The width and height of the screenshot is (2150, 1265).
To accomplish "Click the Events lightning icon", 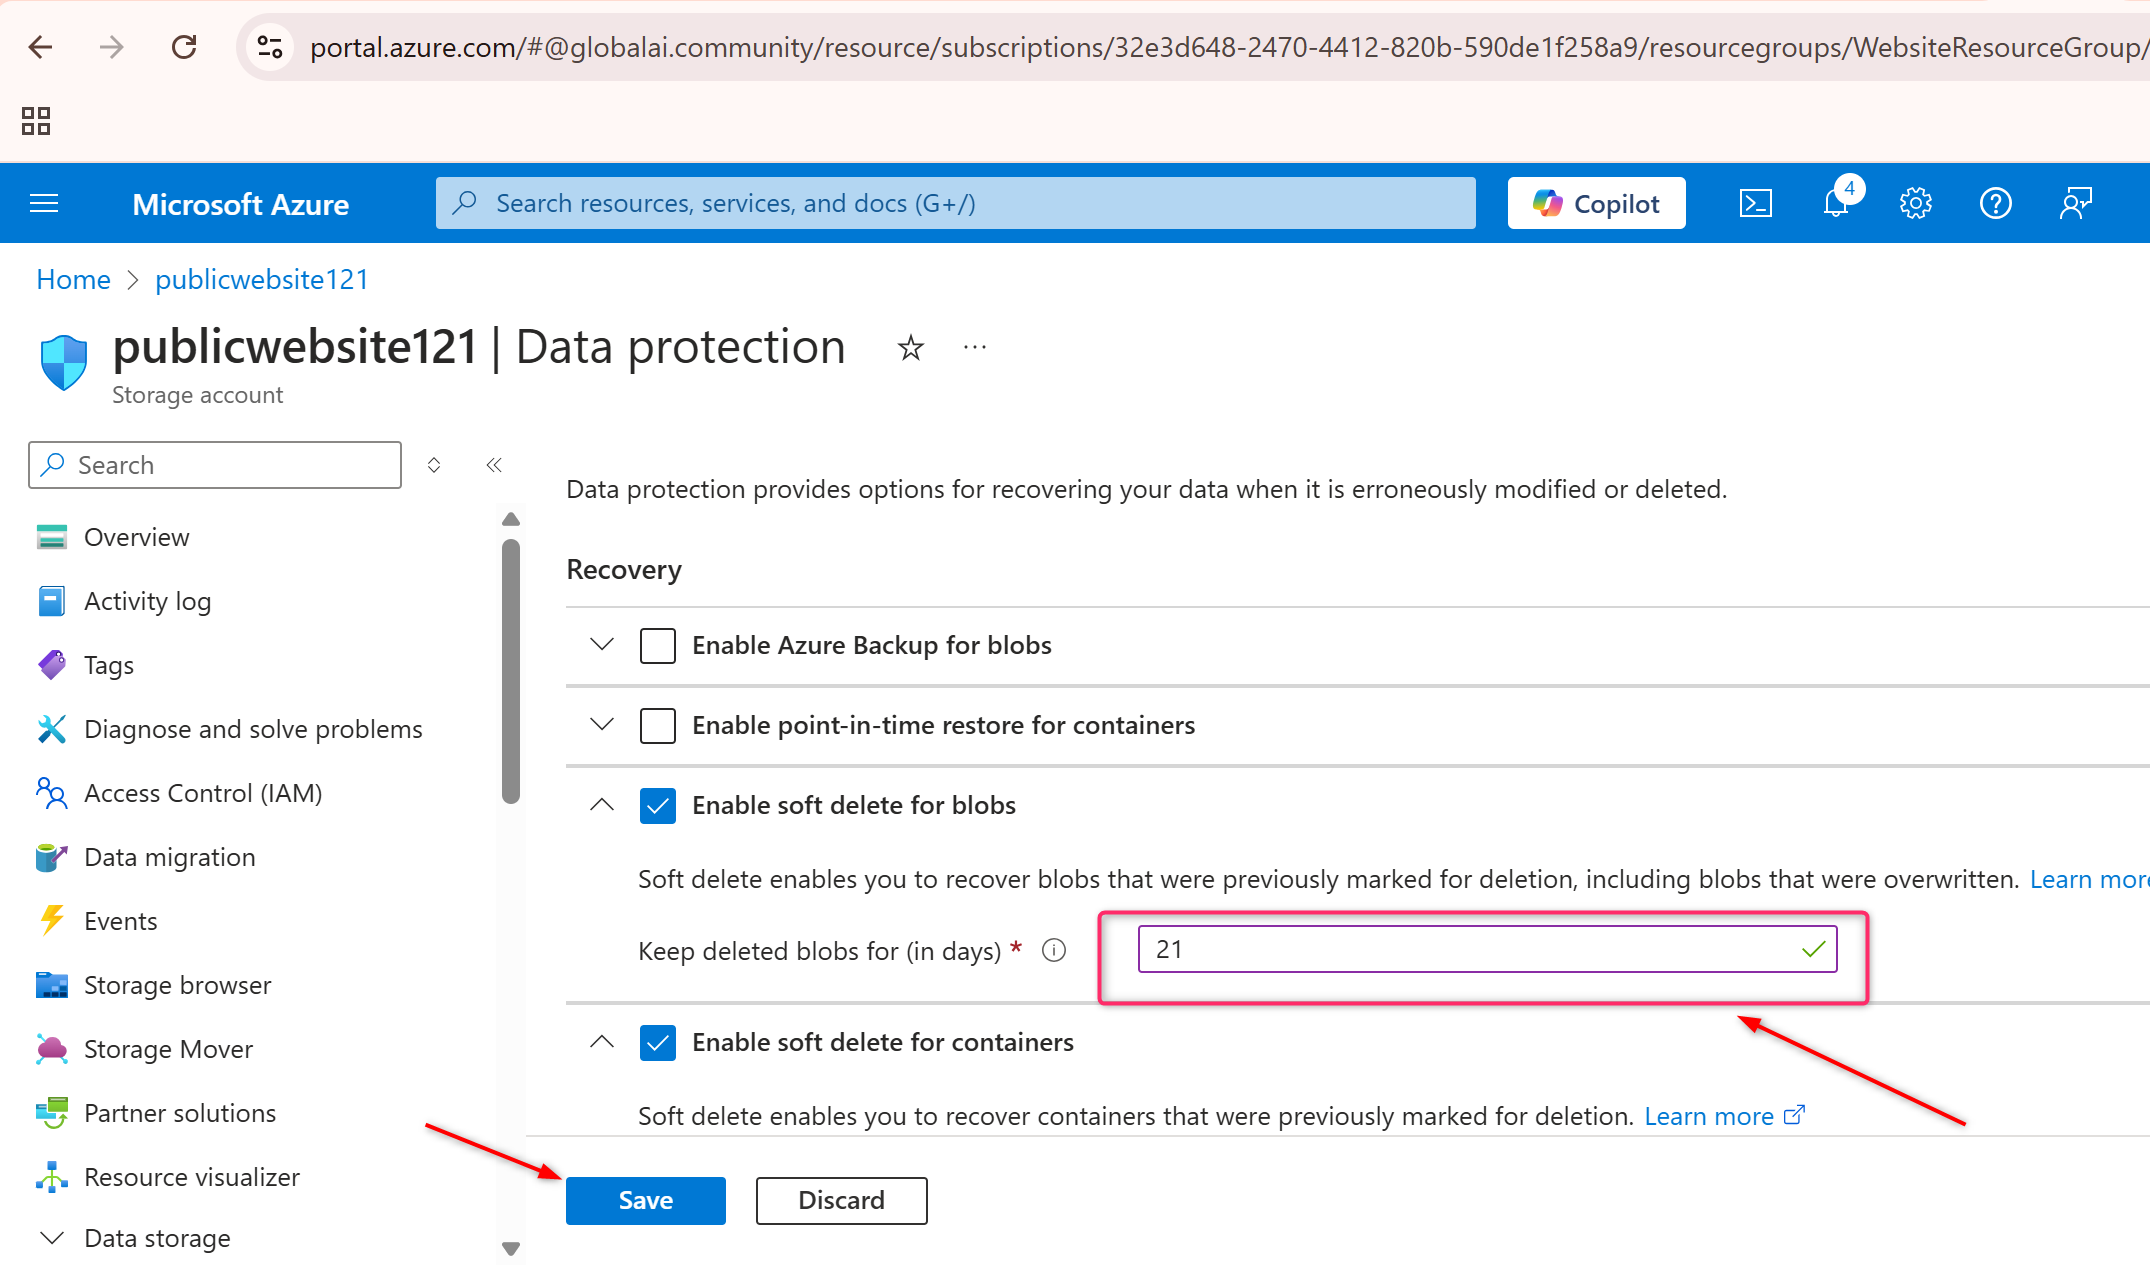I will click(52, 921).
